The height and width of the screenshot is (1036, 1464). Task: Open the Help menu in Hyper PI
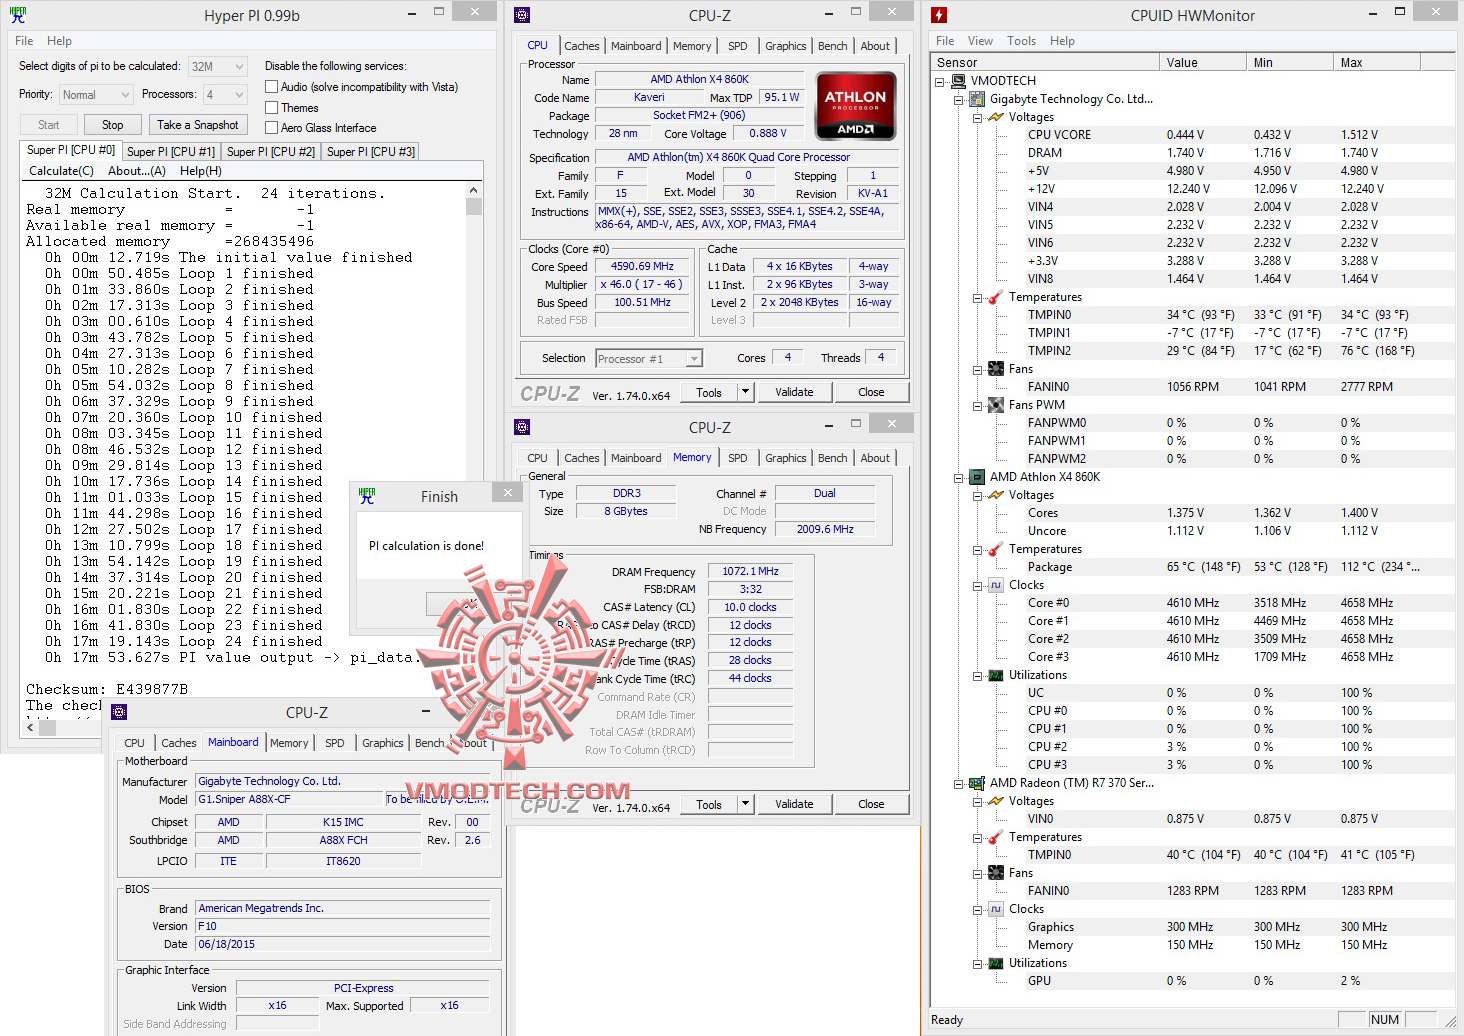click(59, 41)
